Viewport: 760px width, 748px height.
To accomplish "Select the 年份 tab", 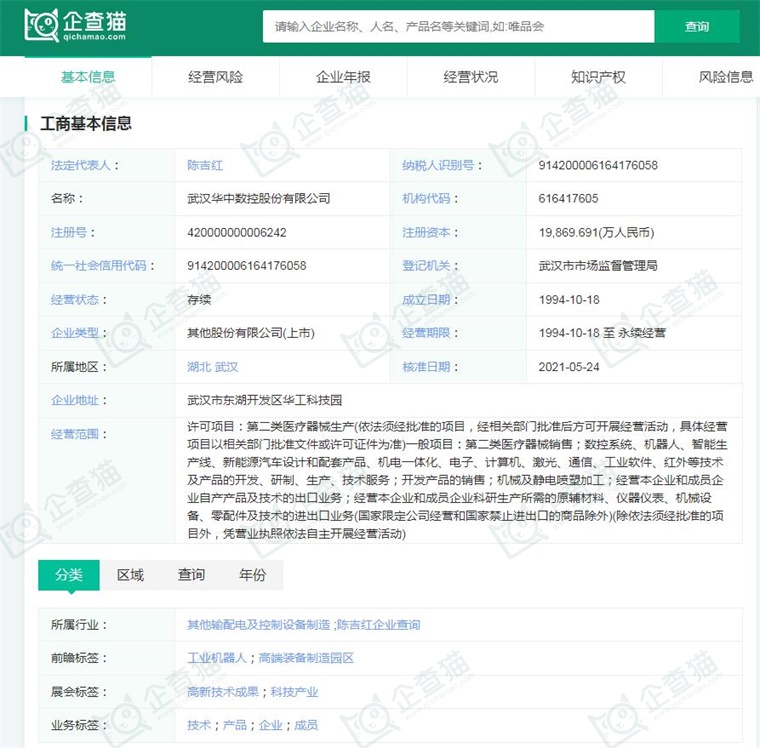I will point(253,575).
